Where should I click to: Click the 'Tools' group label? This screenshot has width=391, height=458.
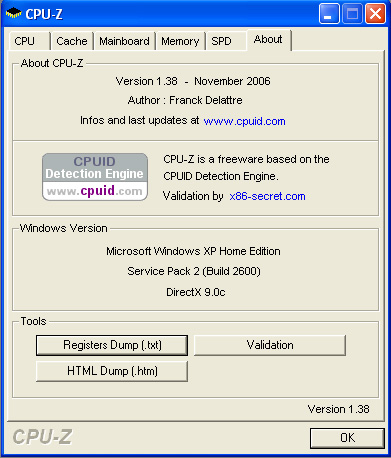(33, 321)
